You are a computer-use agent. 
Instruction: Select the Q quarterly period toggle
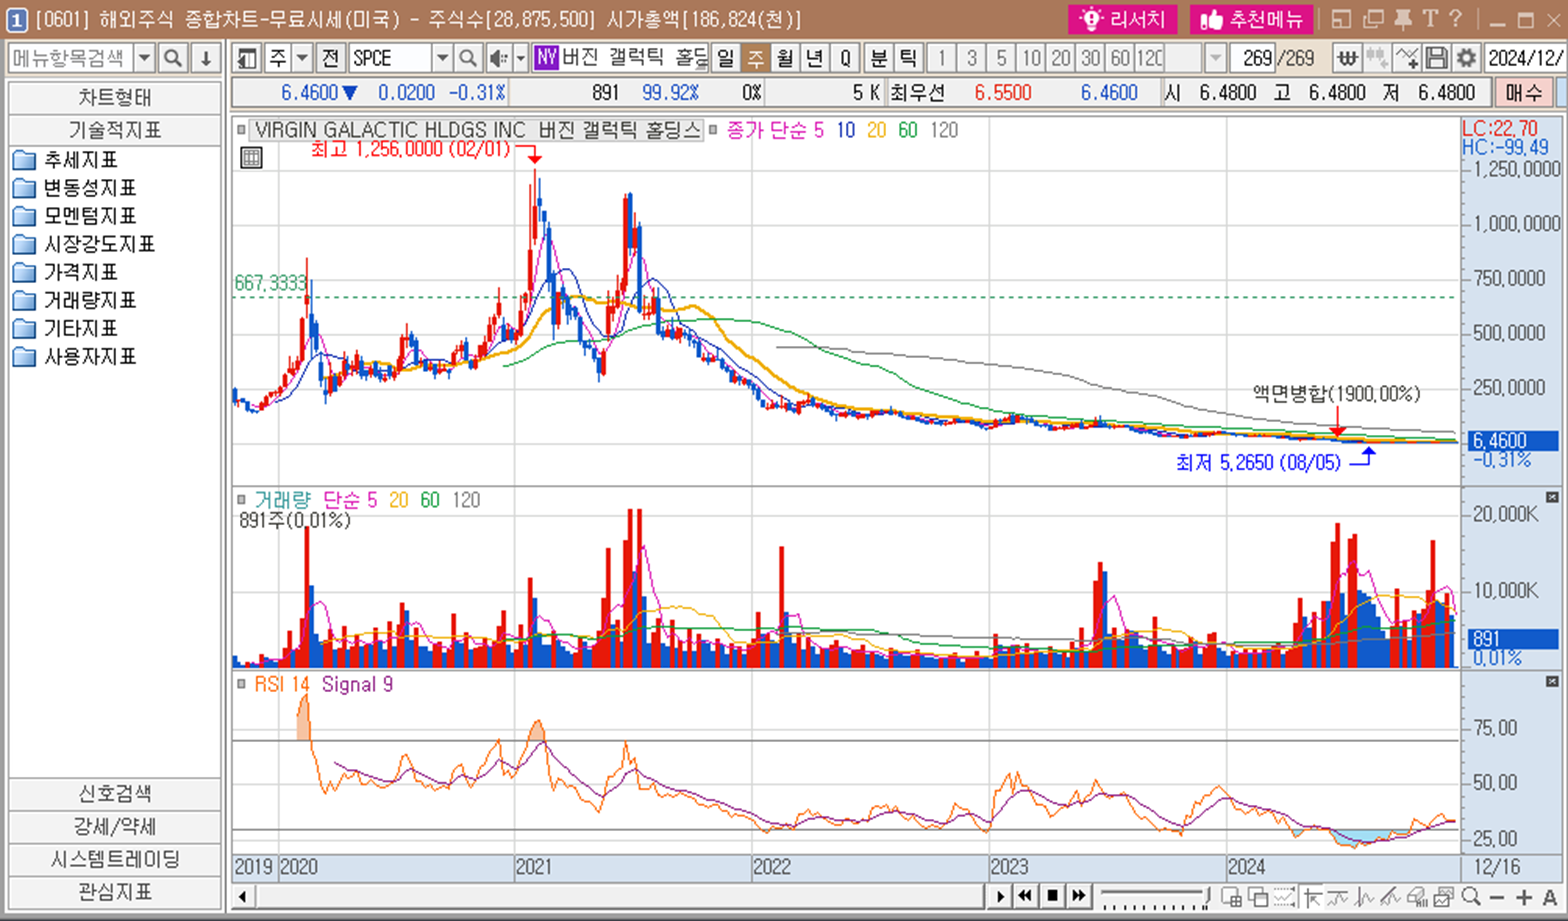point(845,58)
